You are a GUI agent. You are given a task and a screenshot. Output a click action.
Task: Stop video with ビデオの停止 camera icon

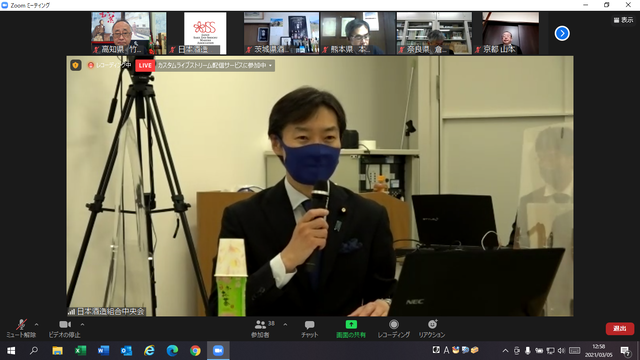tap(64, 324)
